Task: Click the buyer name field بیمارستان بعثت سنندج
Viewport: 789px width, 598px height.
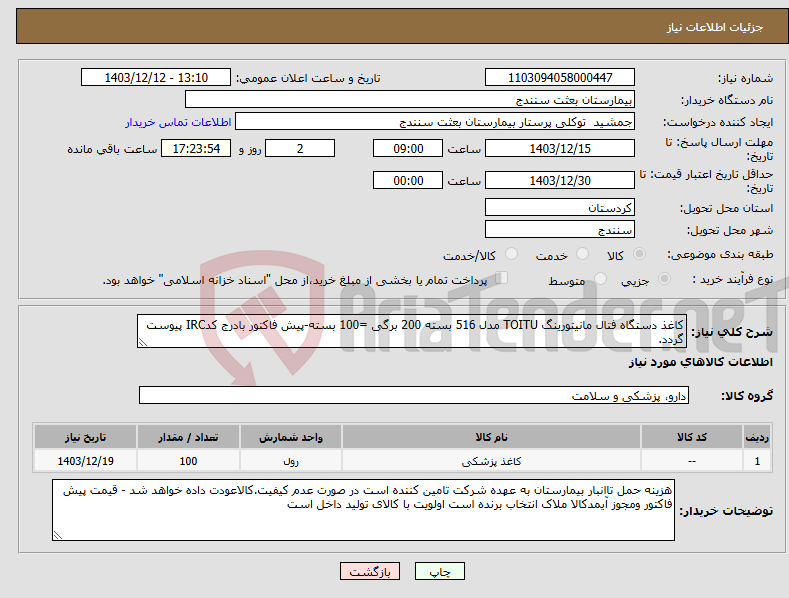Action: (410, 99)
